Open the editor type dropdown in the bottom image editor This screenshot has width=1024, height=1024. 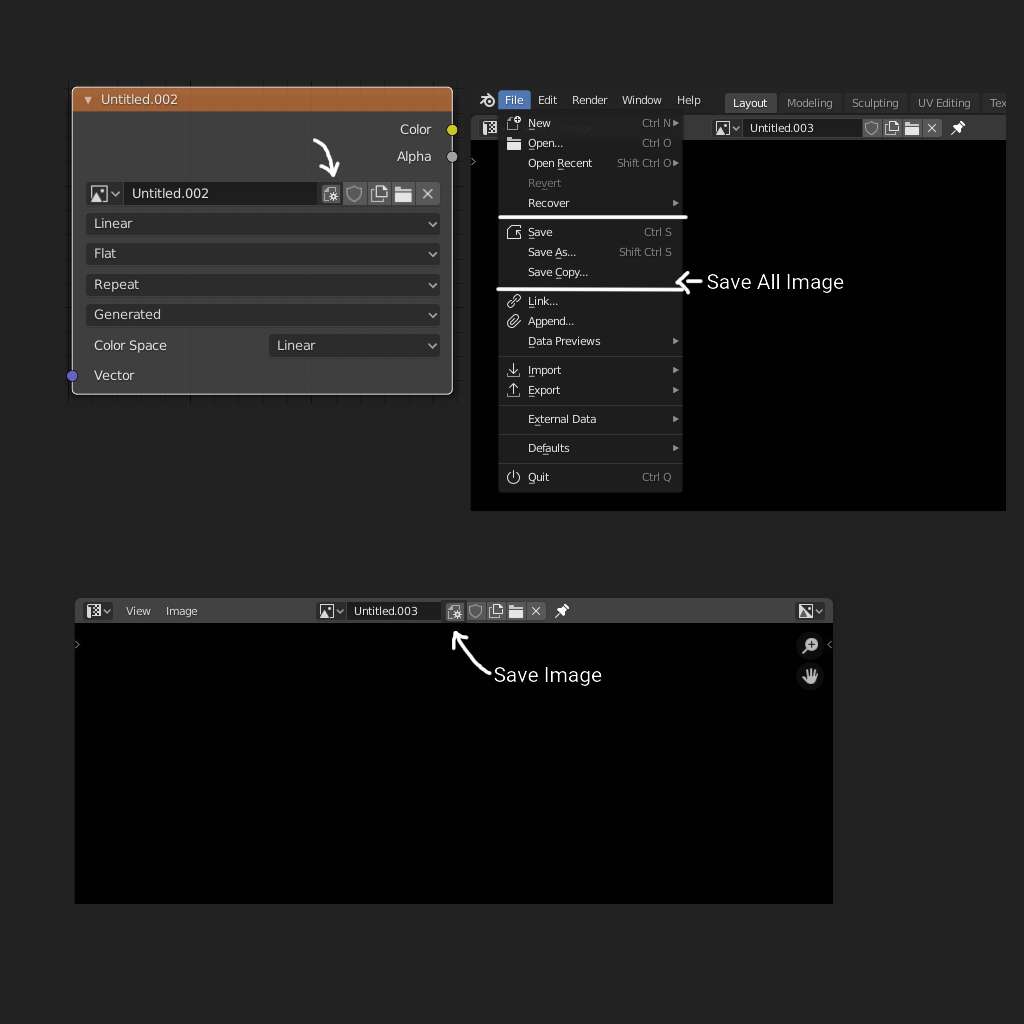(99, 611)
